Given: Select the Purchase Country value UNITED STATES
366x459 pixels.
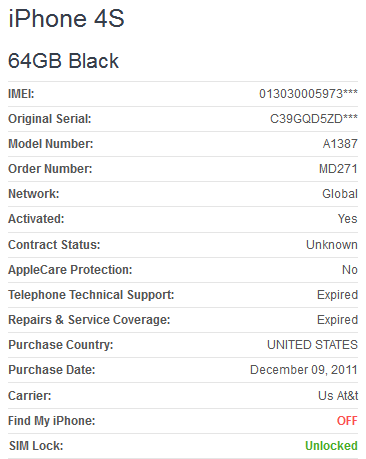Looking at the screenshot, I should click(x=312, y=345).
